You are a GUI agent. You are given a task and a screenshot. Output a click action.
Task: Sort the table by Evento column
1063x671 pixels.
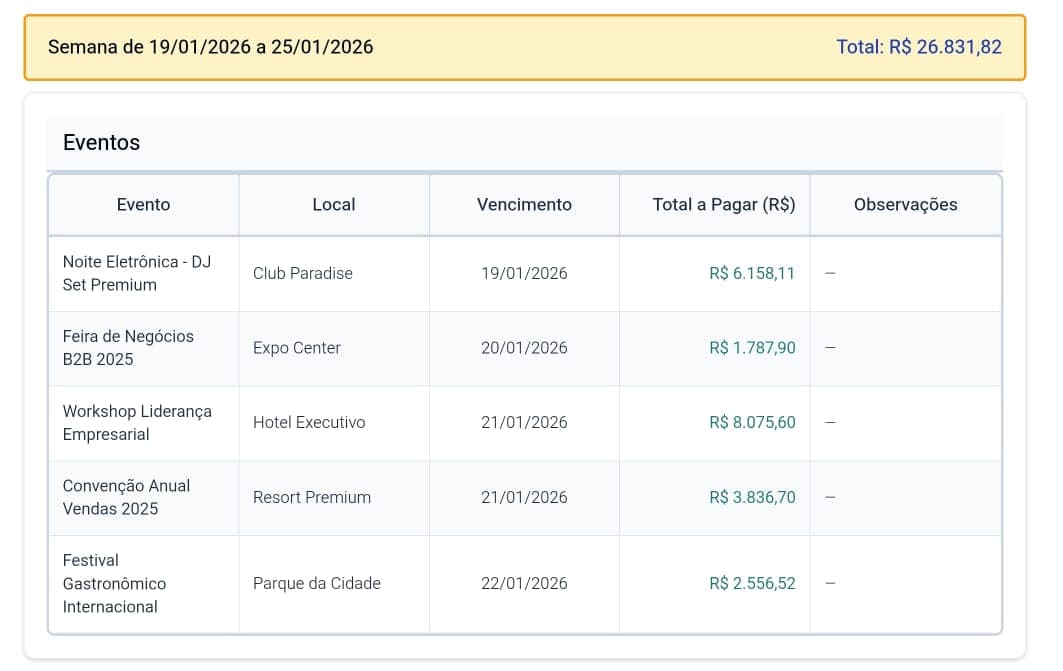point(143,204)
